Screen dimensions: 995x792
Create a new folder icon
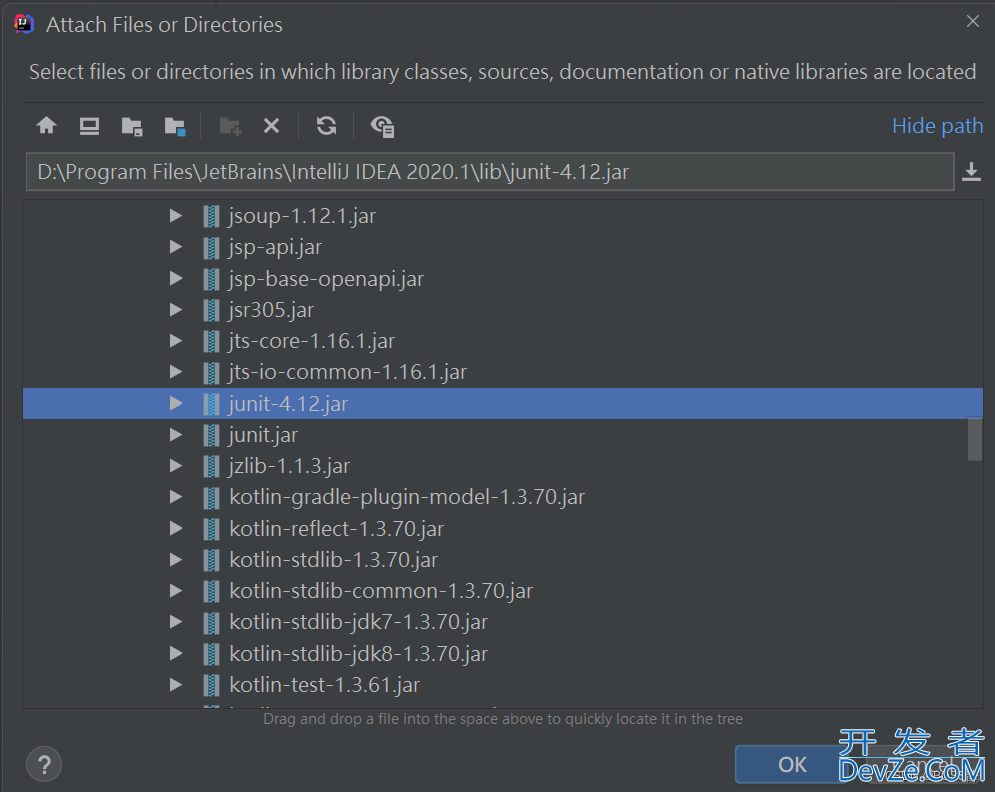(230, 126)
